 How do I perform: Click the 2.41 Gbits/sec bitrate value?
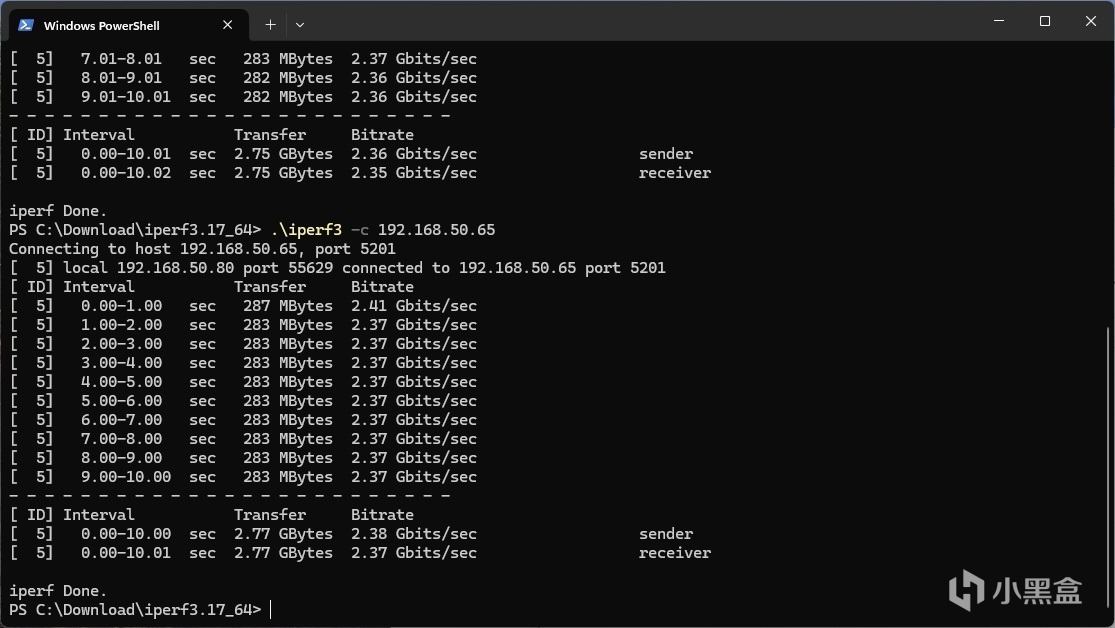[x=413, y=306]
